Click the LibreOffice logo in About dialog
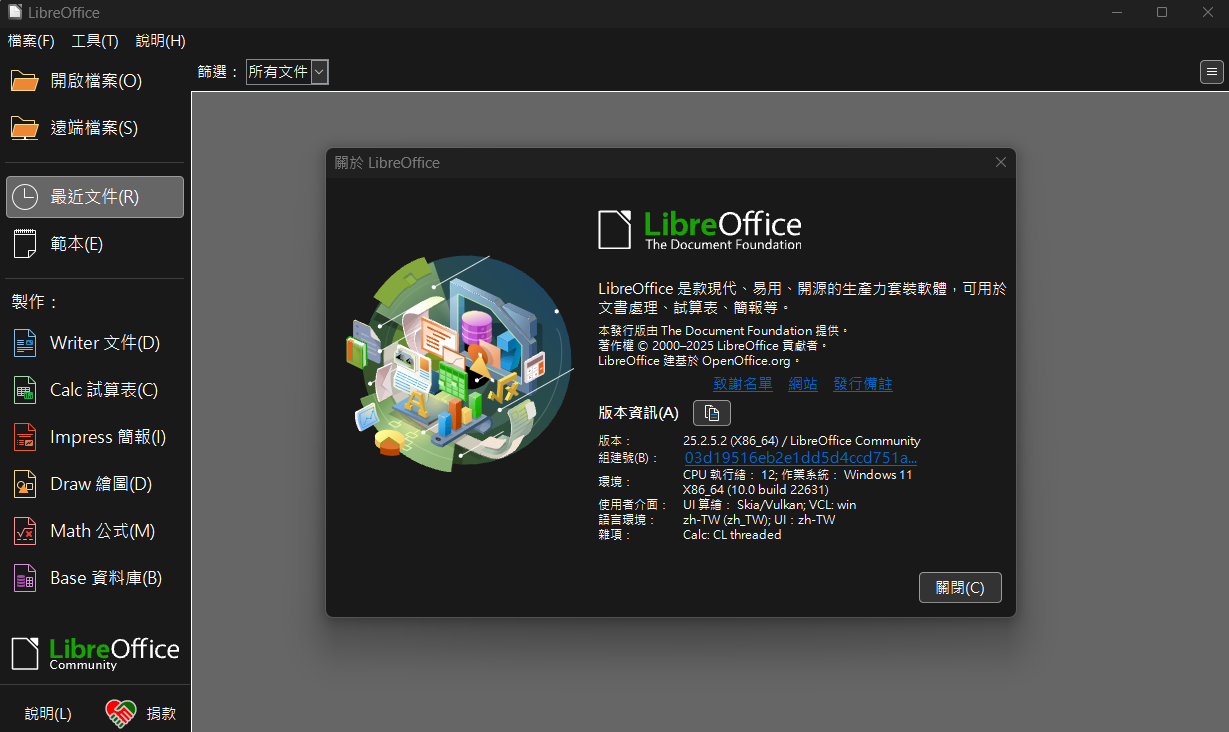Viewport: 1229px width, 732px height. pos(700,230)
